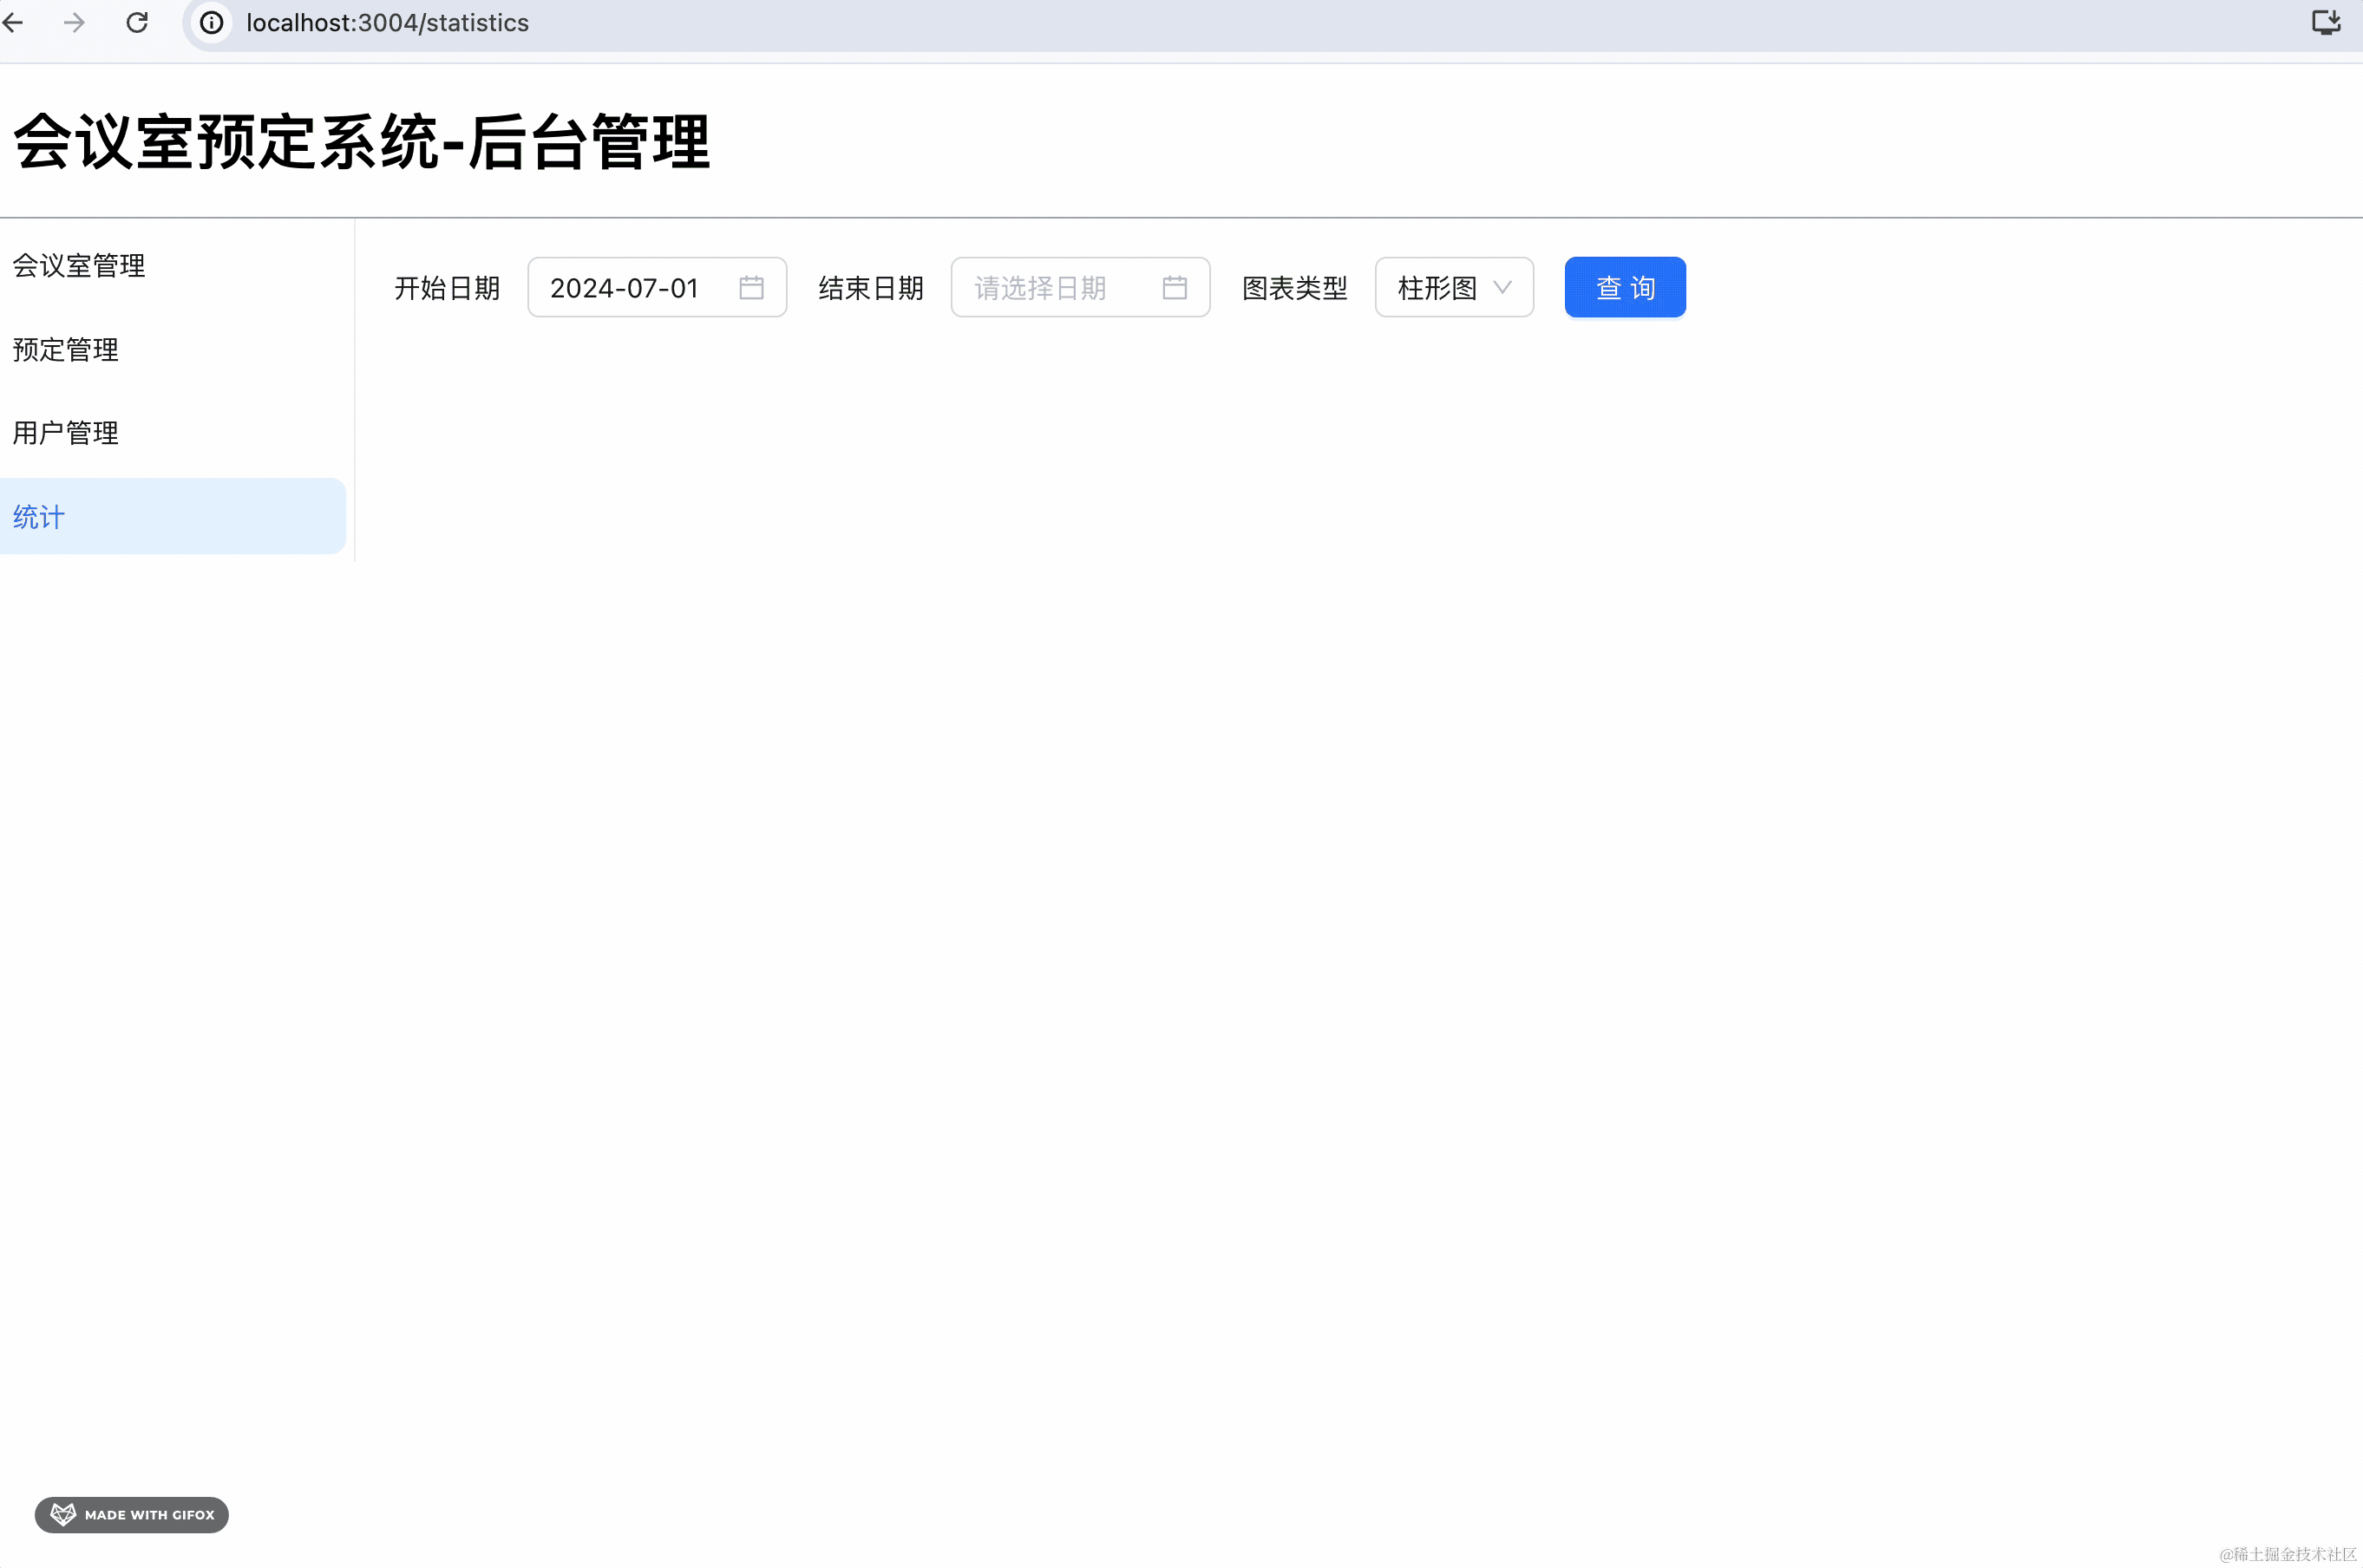
Task: Click the 图表类型 label
Action: coord(1294,288)
